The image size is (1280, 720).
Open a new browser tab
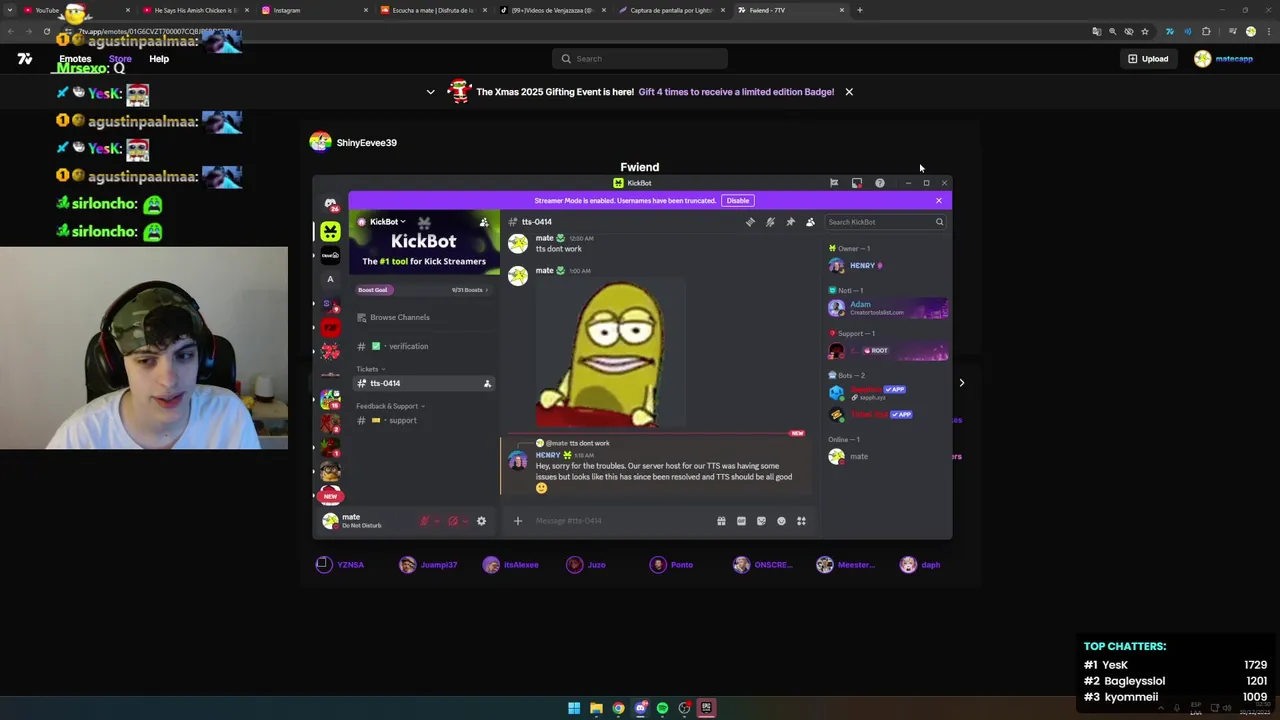tap(860, 10)
